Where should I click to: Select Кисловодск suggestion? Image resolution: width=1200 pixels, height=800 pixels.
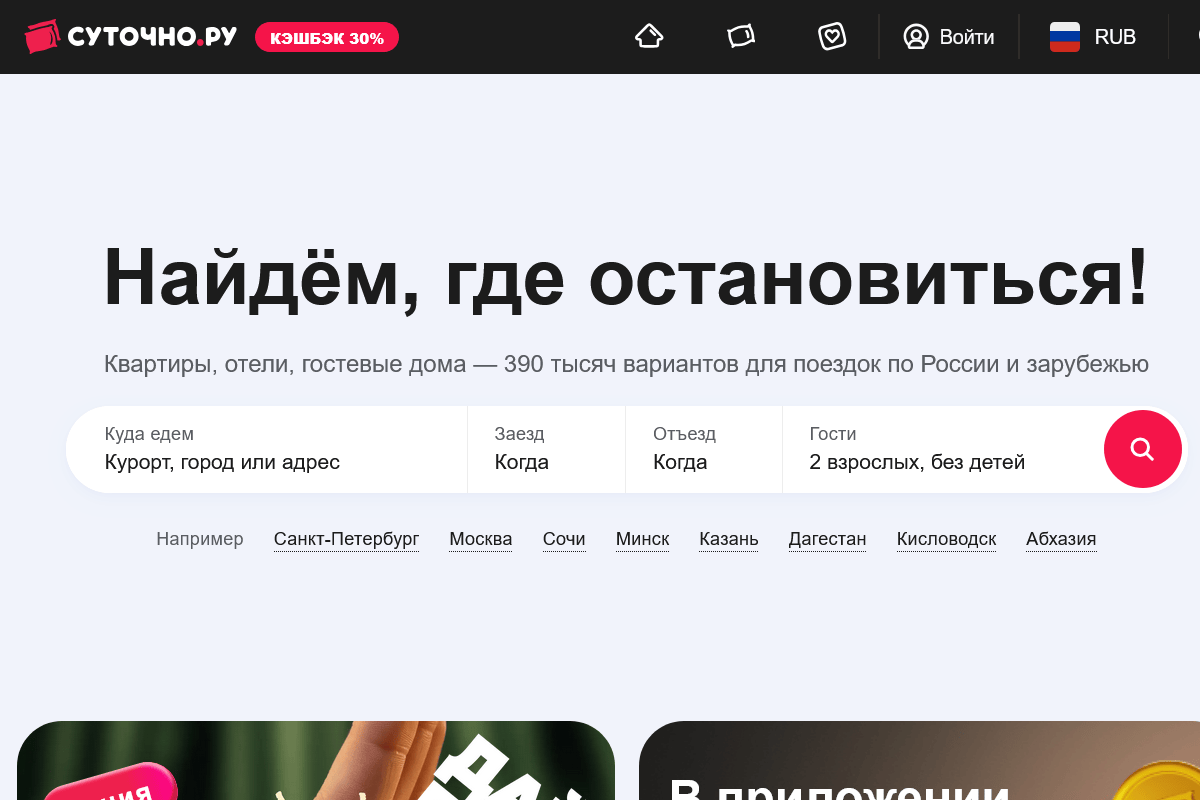click(x=946, y=540)
